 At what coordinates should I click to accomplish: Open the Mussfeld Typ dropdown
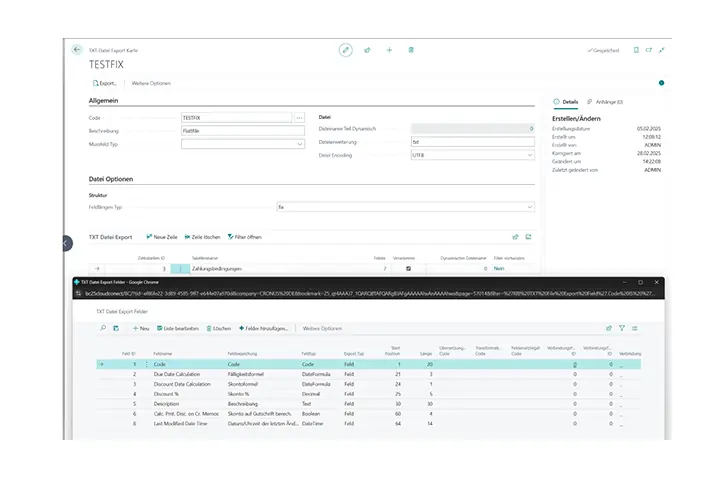pos(300,144)
